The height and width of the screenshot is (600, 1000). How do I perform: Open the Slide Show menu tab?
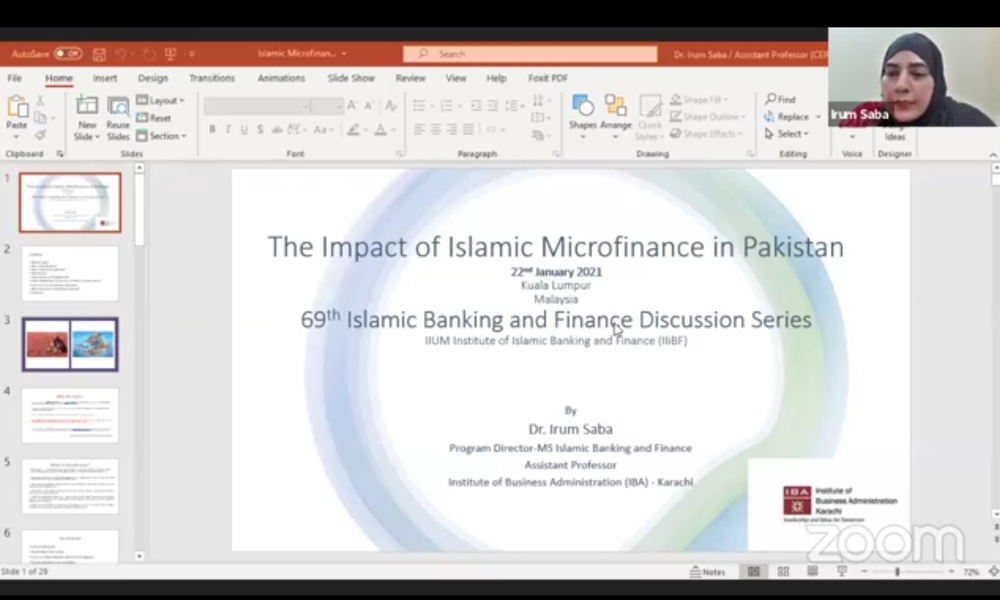[348, 77]
